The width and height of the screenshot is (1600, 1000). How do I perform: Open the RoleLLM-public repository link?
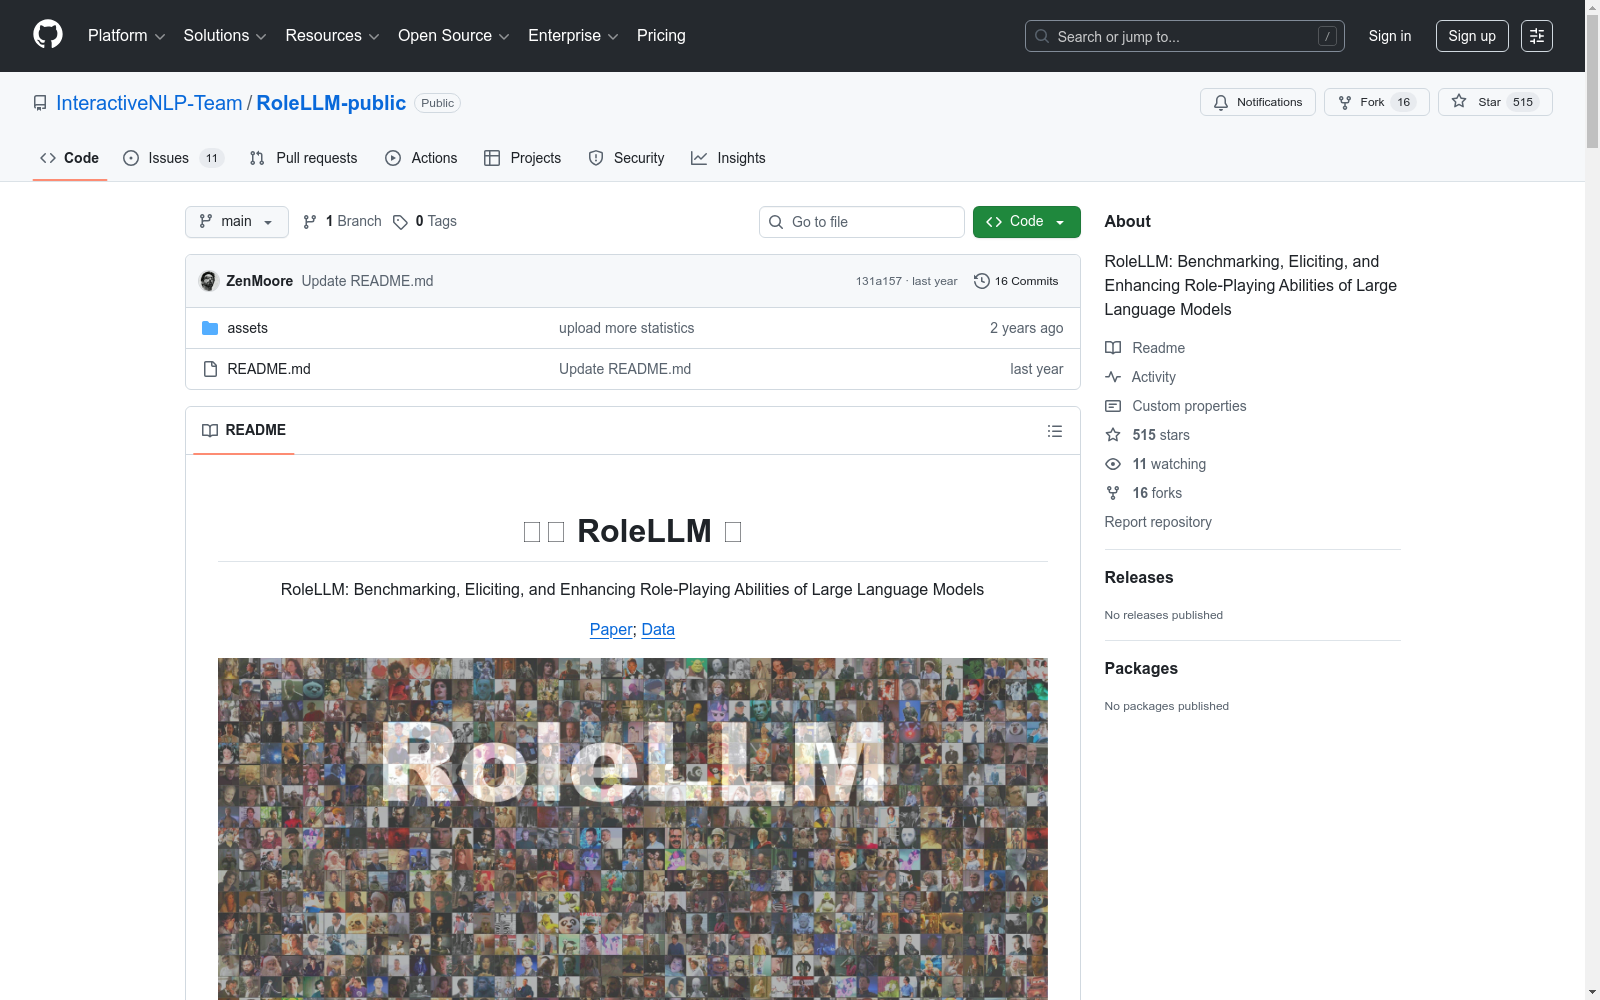[331, 103]
